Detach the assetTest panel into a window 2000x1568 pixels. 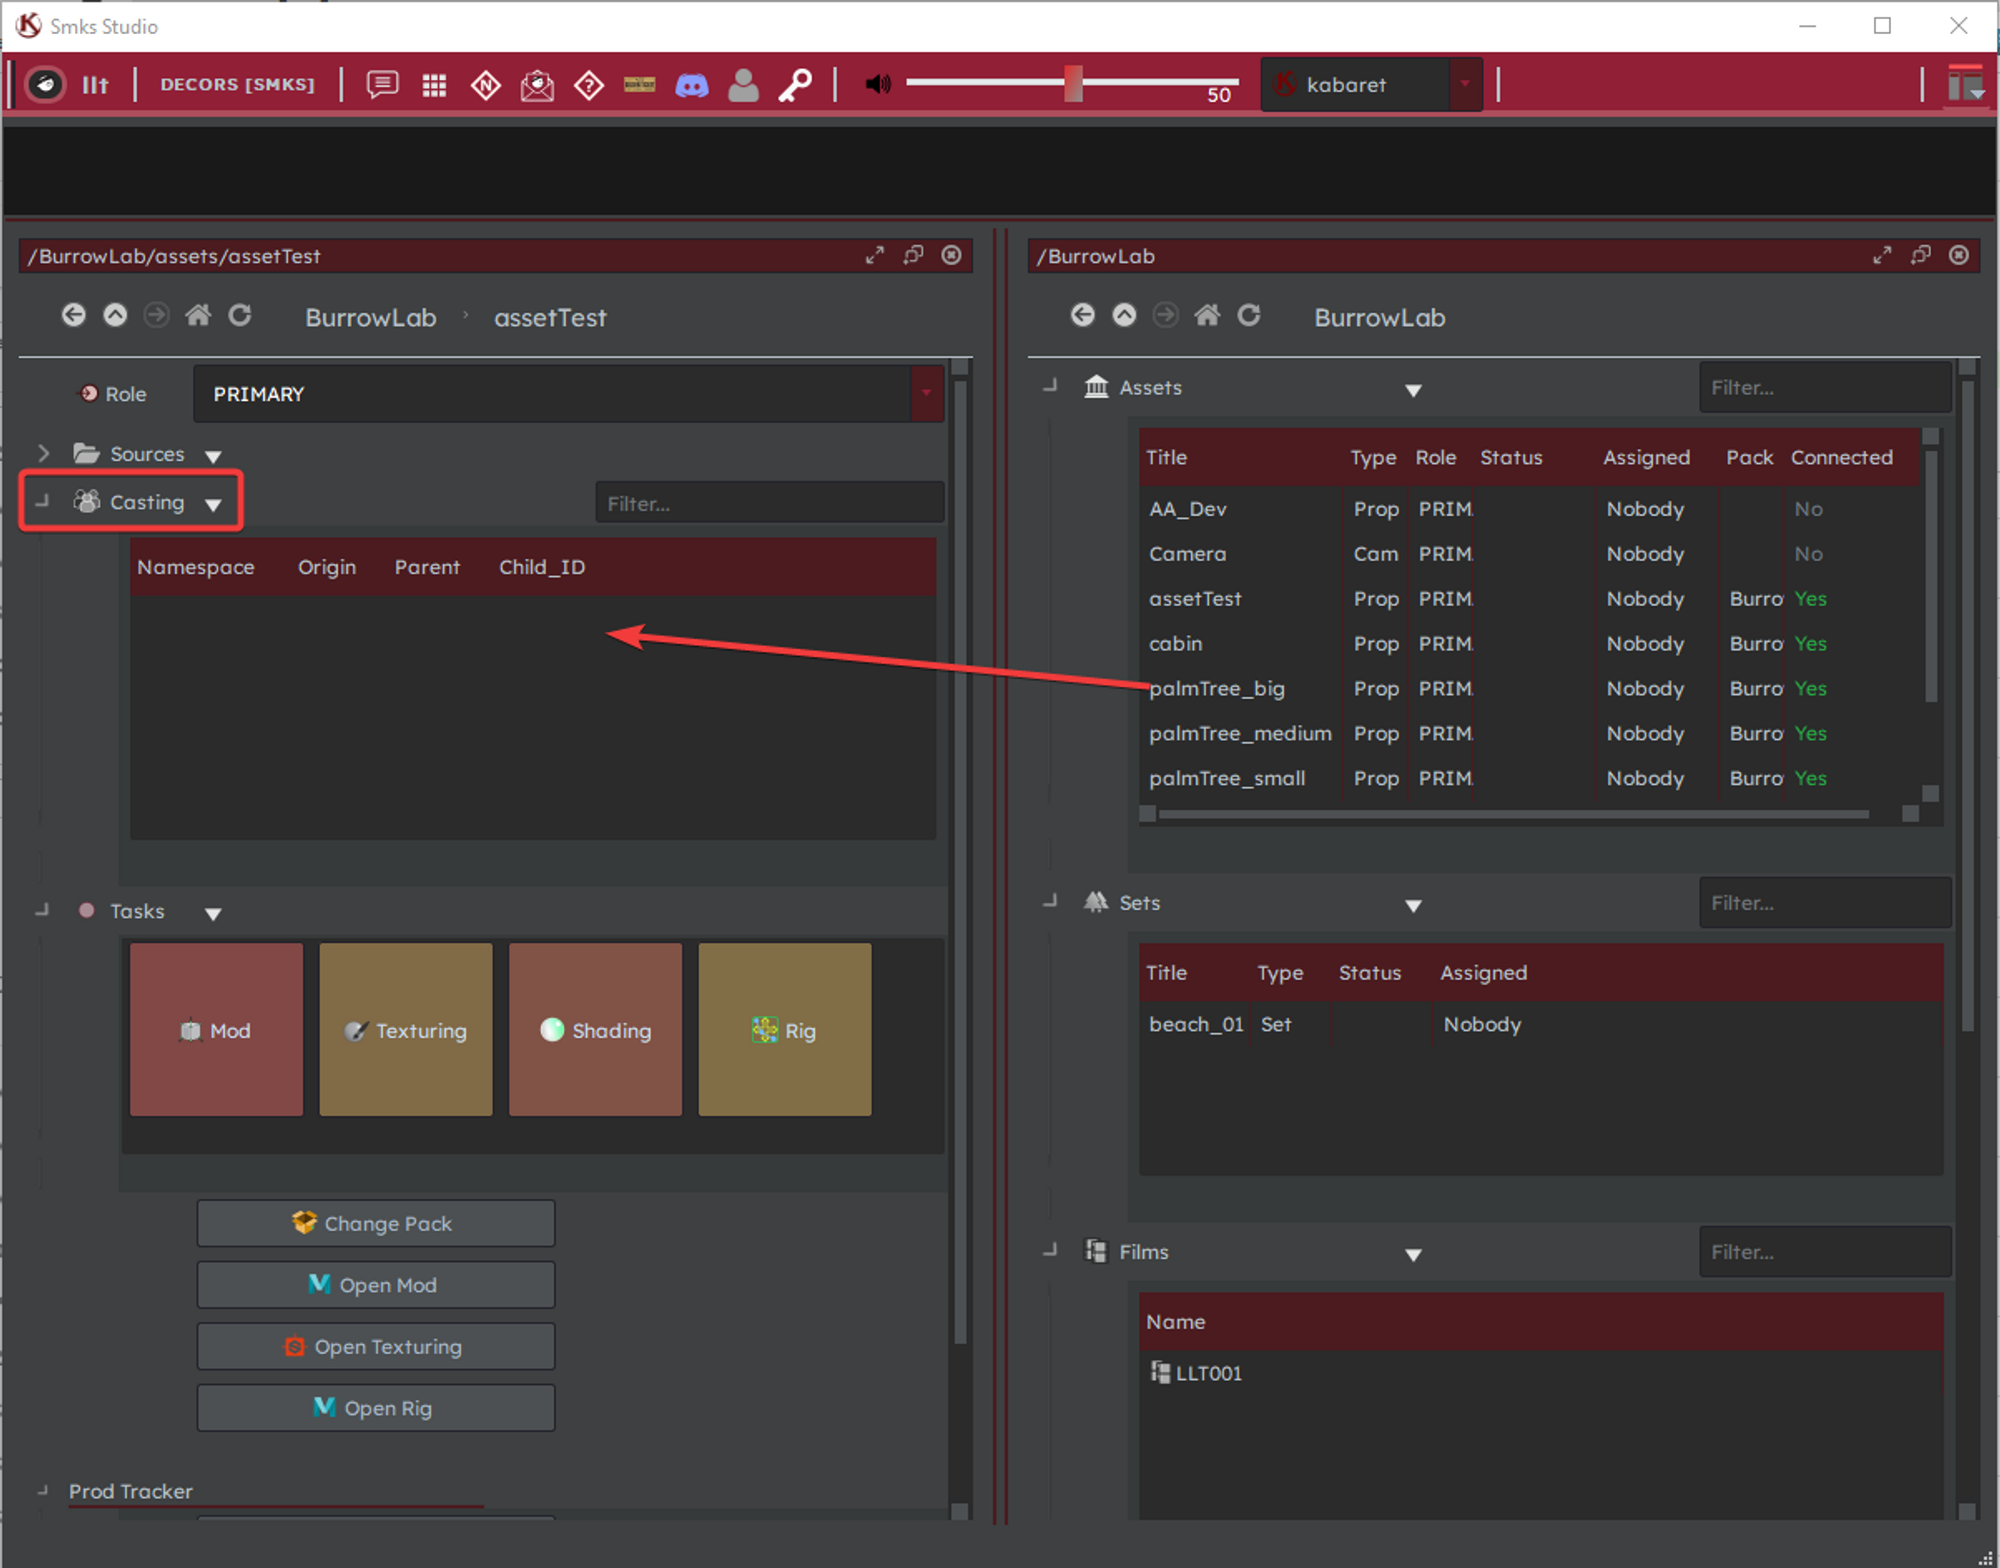[x=913, y=255]
